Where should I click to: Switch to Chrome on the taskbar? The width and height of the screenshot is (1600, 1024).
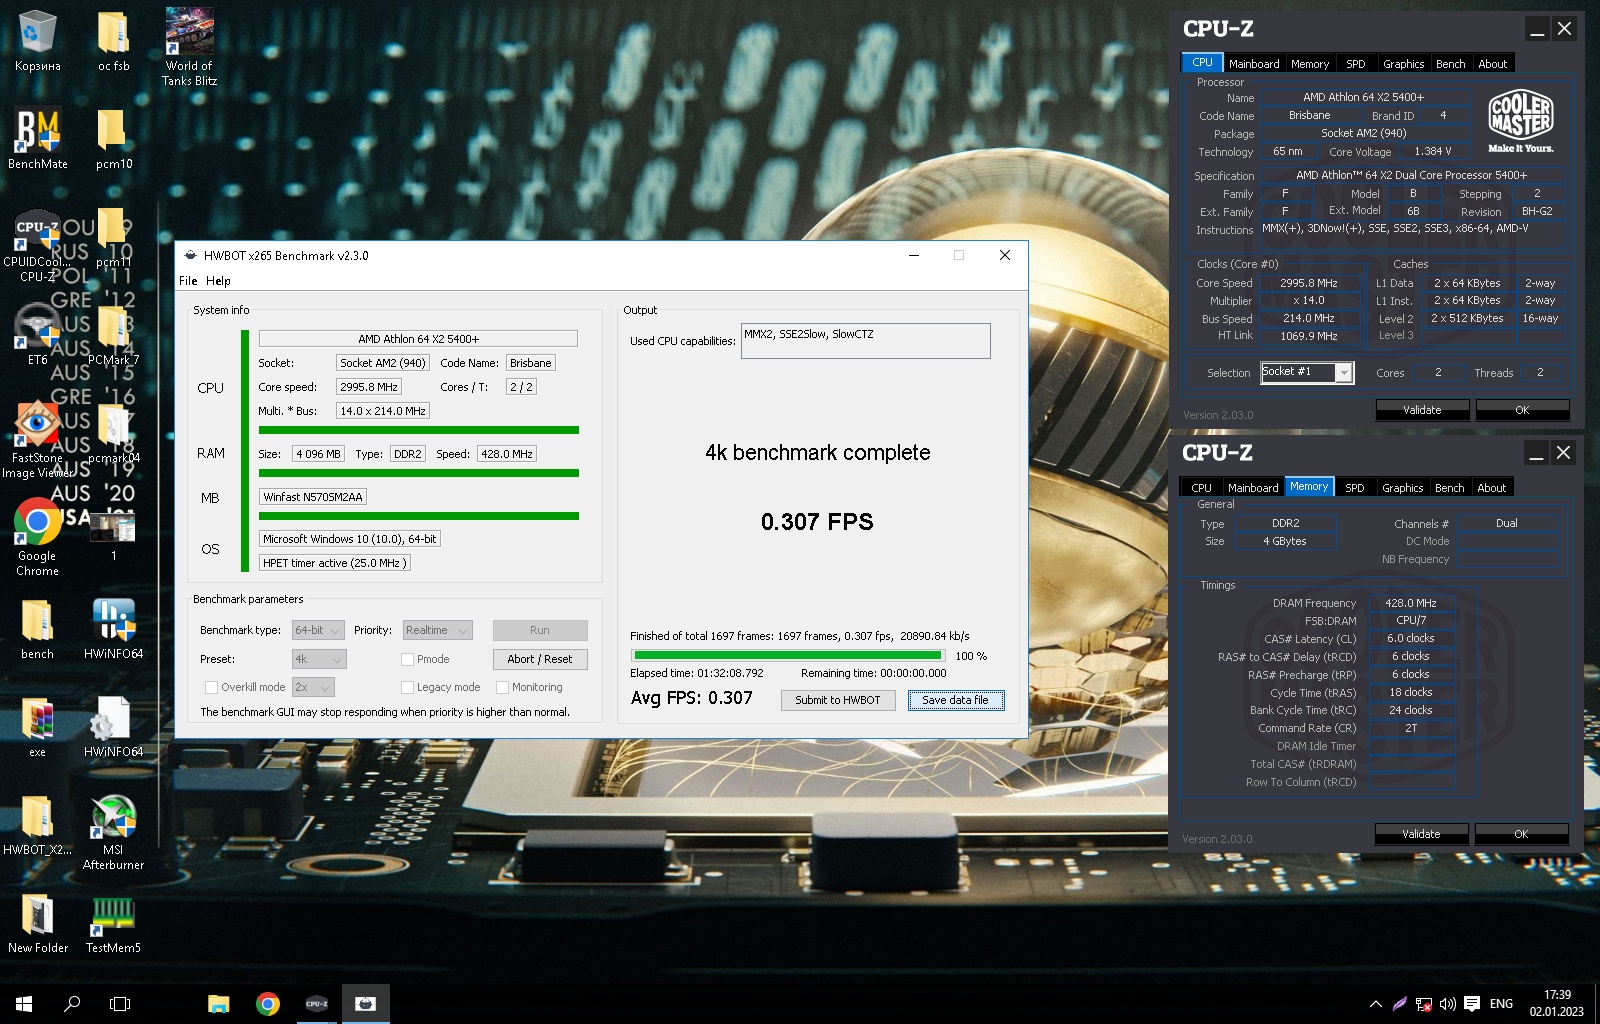click(268, 1003)
